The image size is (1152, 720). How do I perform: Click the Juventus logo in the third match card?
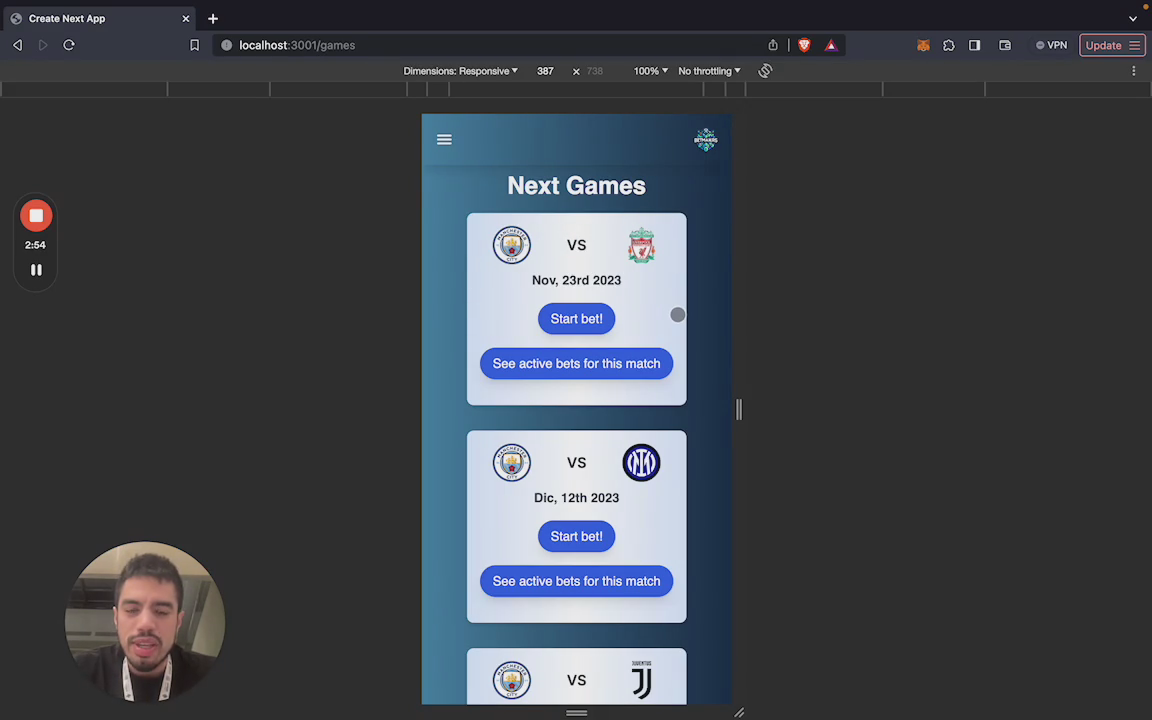point(641,680)
